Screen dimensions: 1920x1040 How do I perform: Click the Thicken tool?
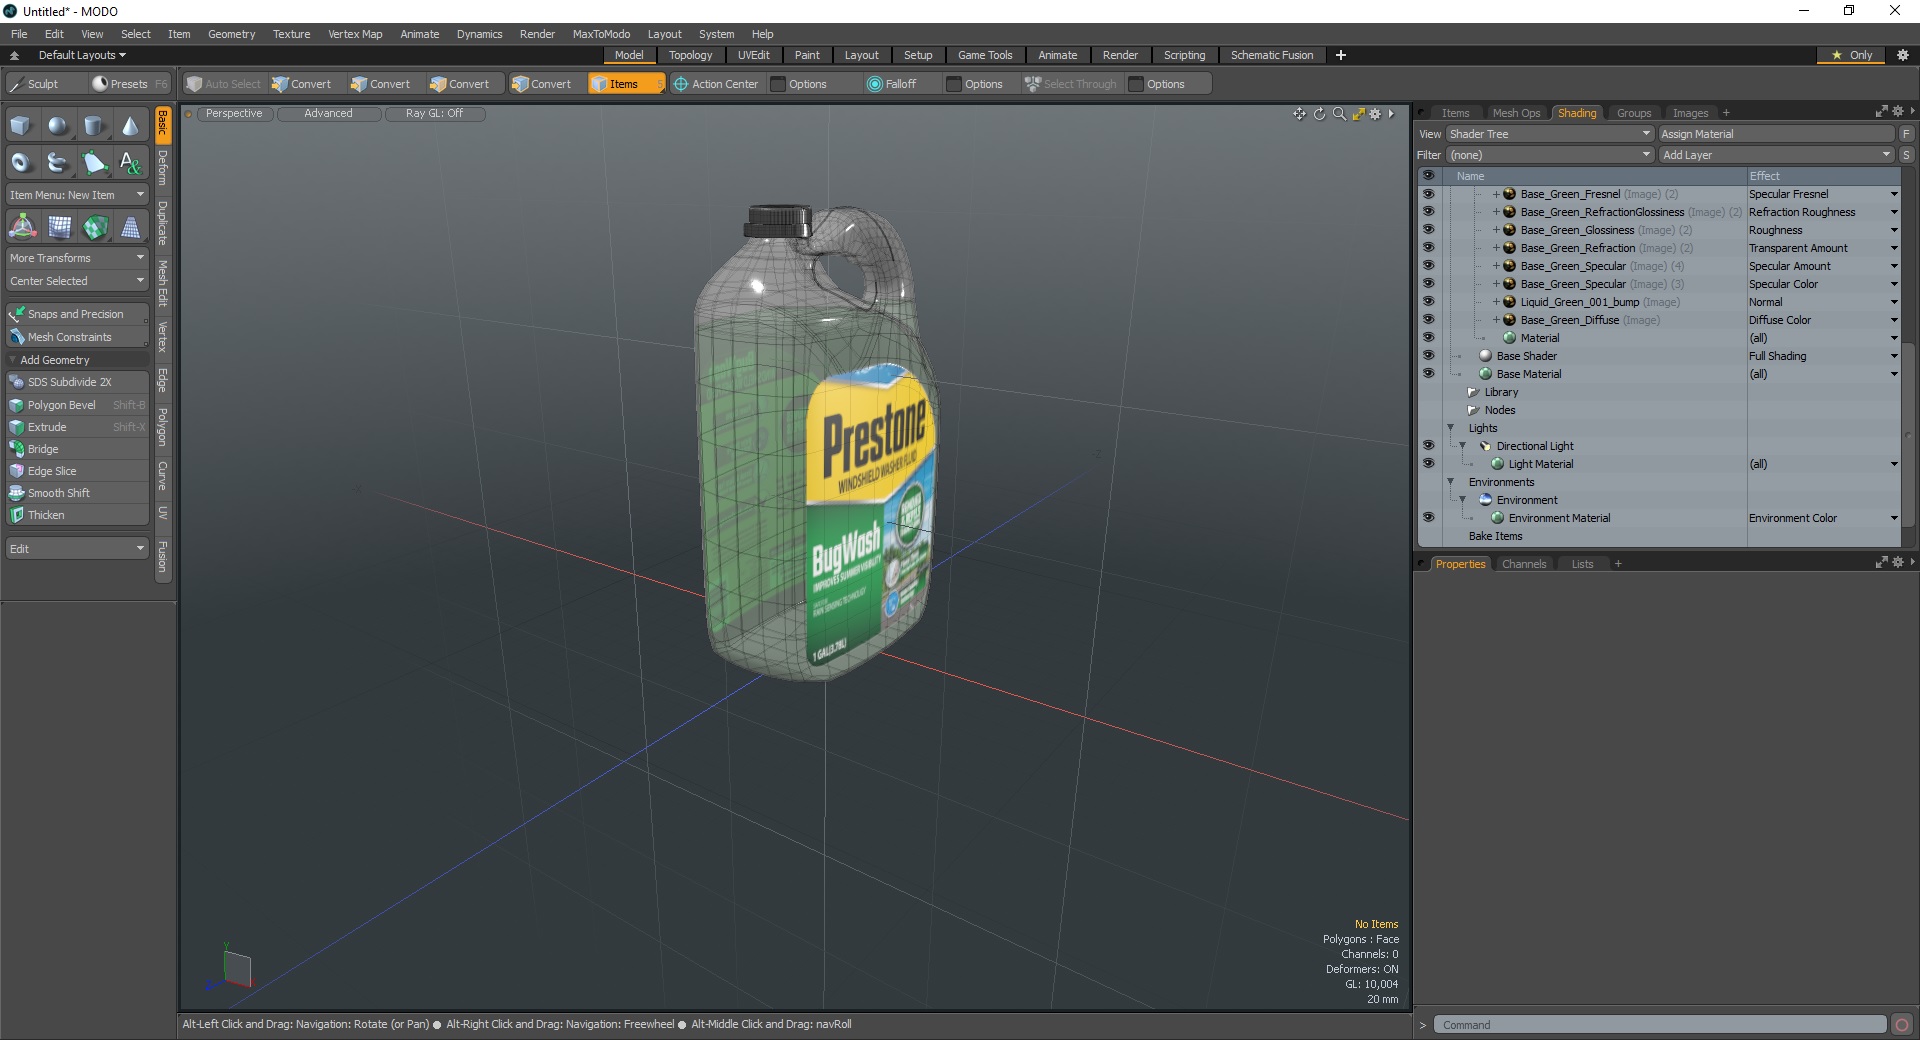point(78,515)
